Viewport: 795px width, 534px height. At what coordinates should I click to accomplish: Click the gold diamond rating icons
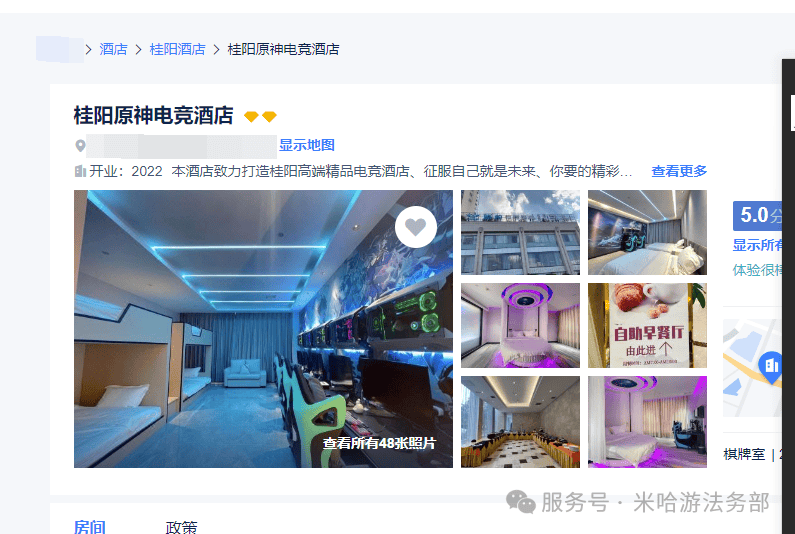pos(260,117)
